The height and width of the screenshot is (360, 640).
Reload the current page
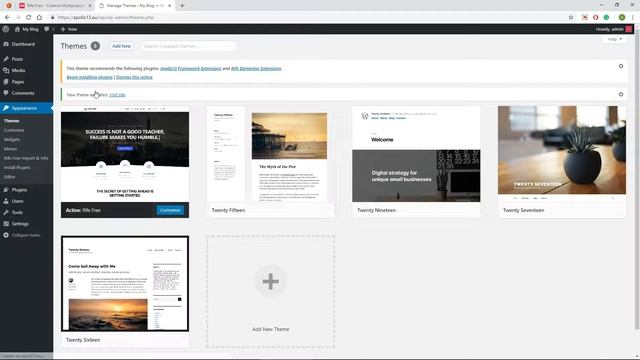point(29,18)
